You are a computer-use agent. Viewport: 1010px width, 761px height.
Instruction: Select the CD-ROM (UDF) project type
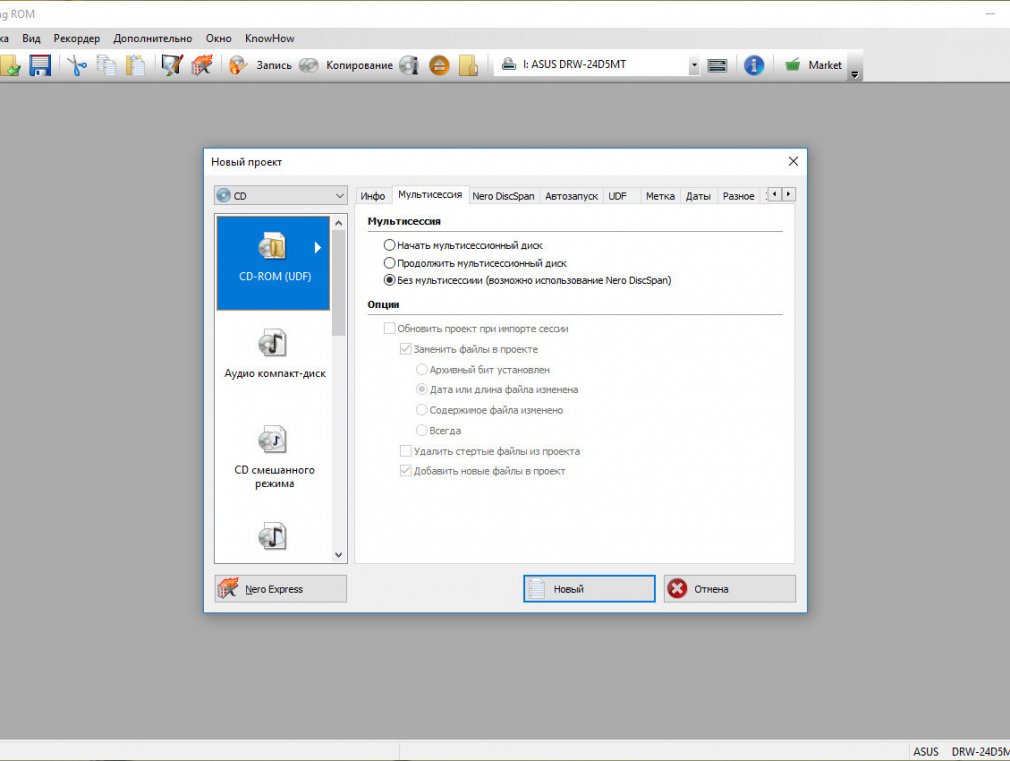(273, 263)
